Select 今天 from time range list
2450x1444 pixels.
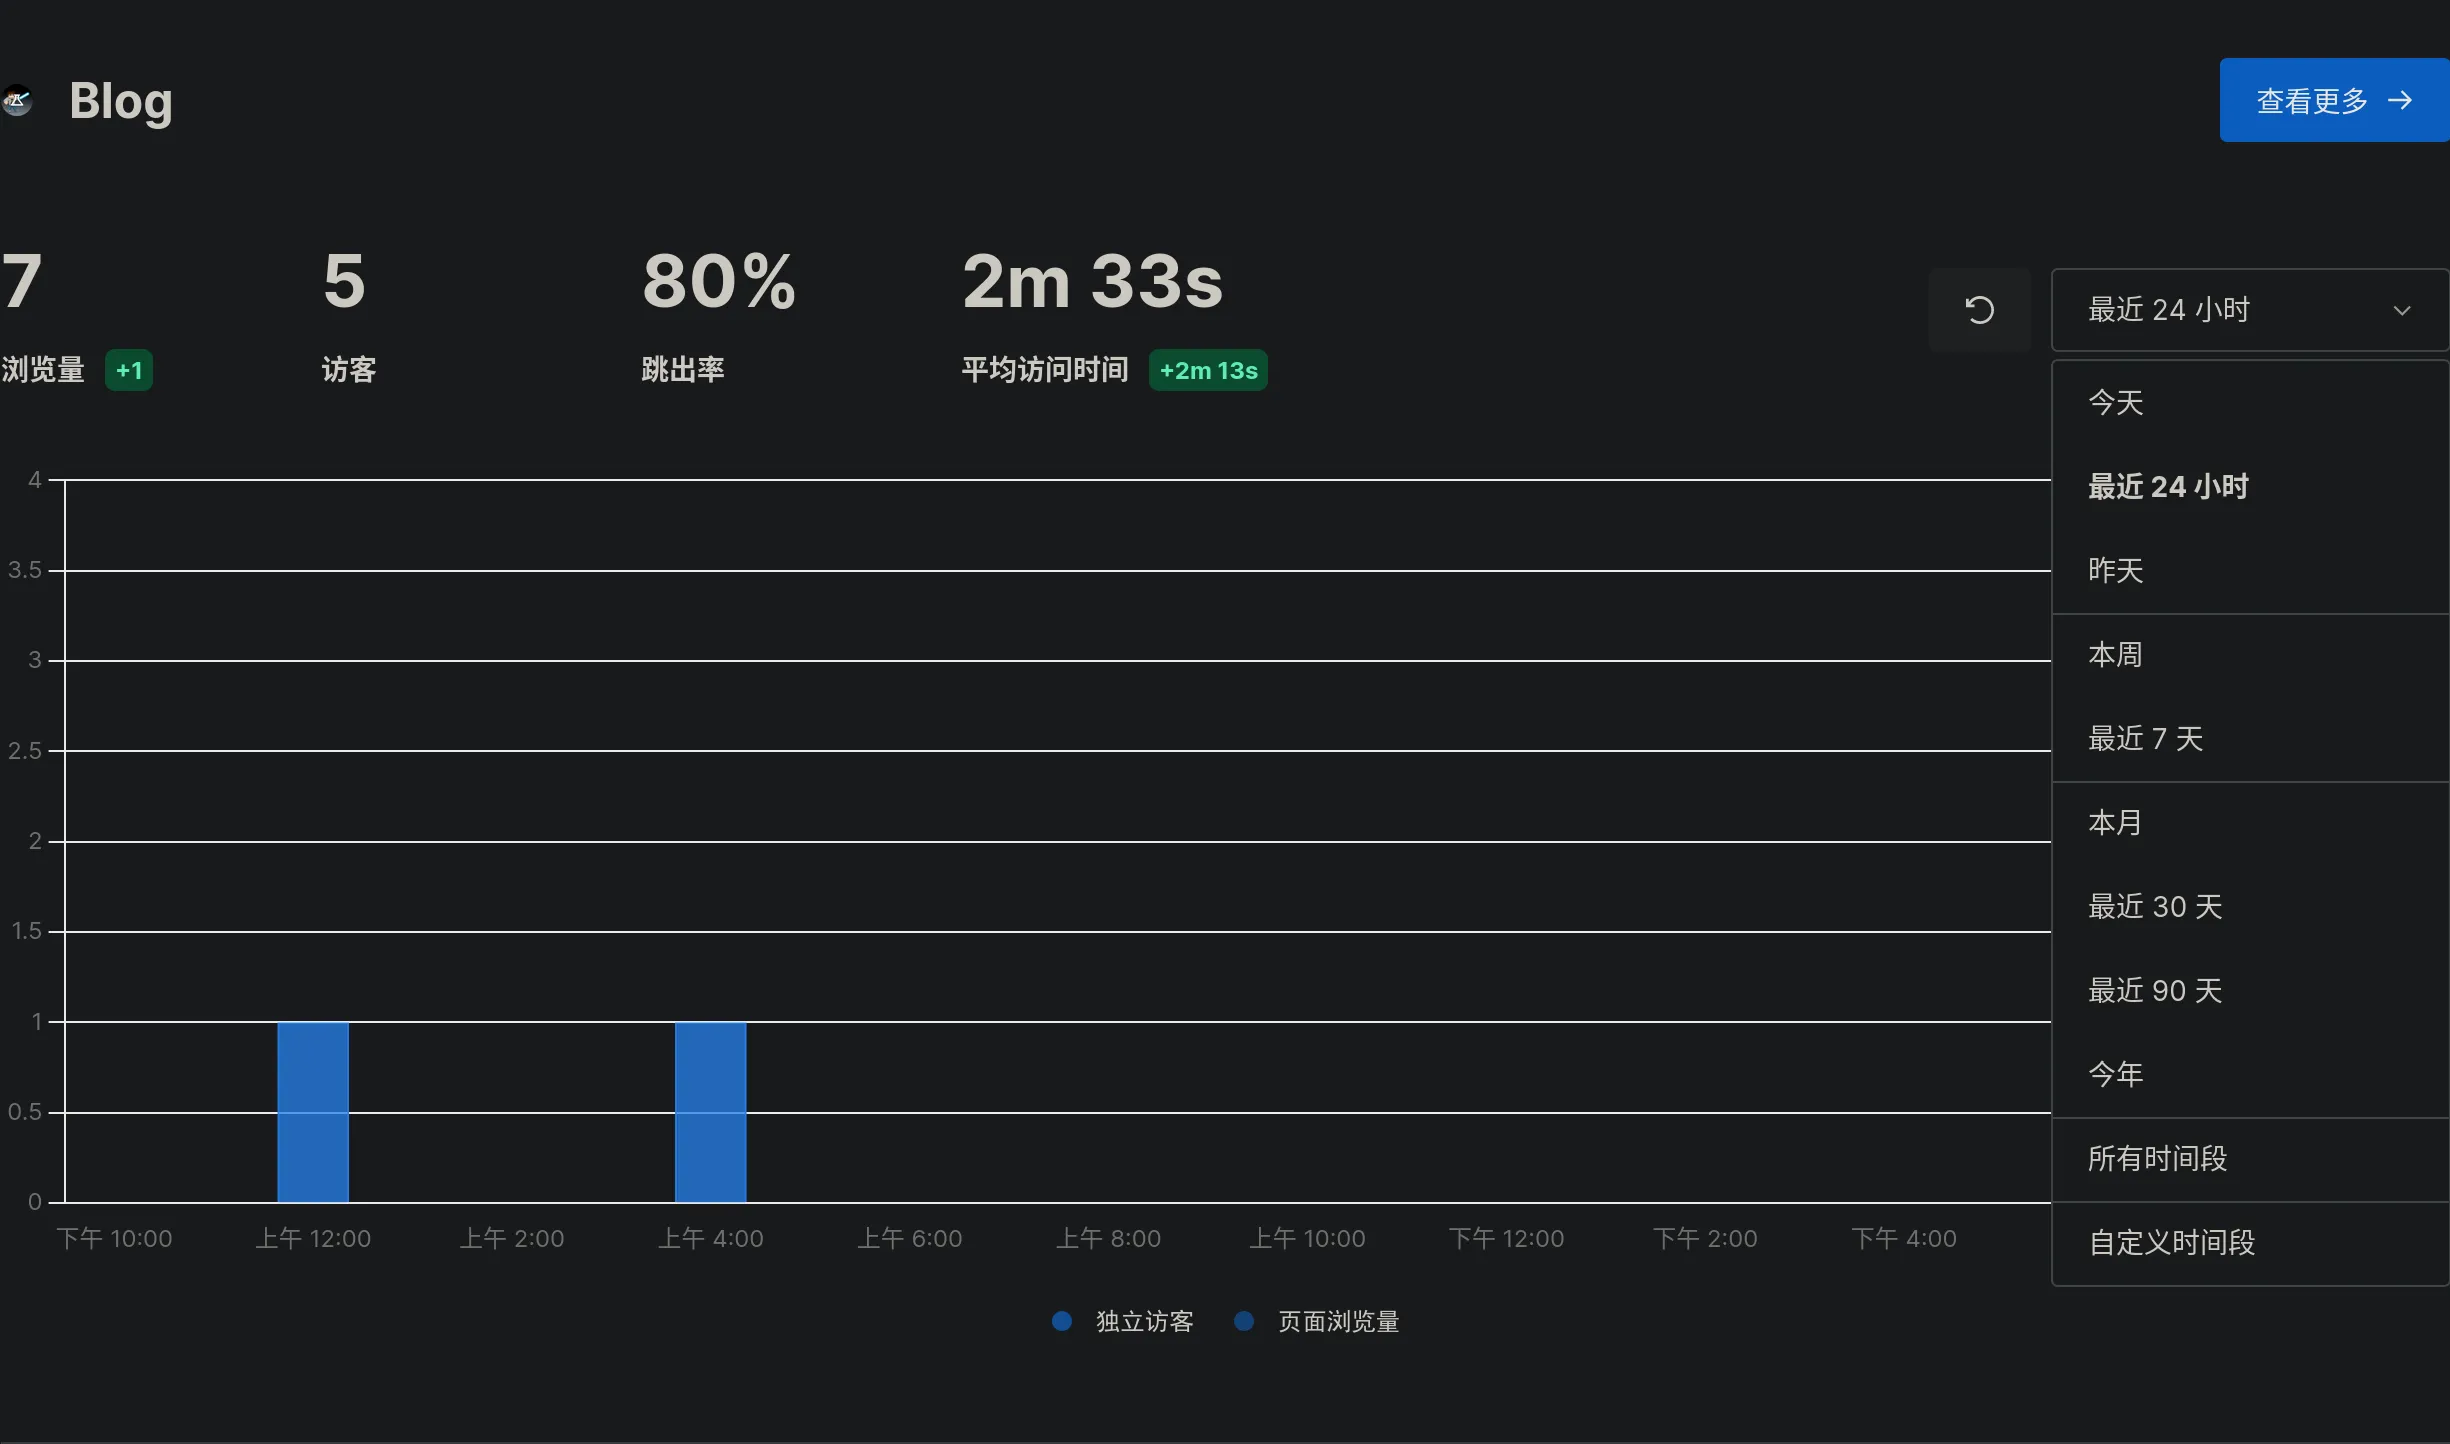[x=2116, y=403]
